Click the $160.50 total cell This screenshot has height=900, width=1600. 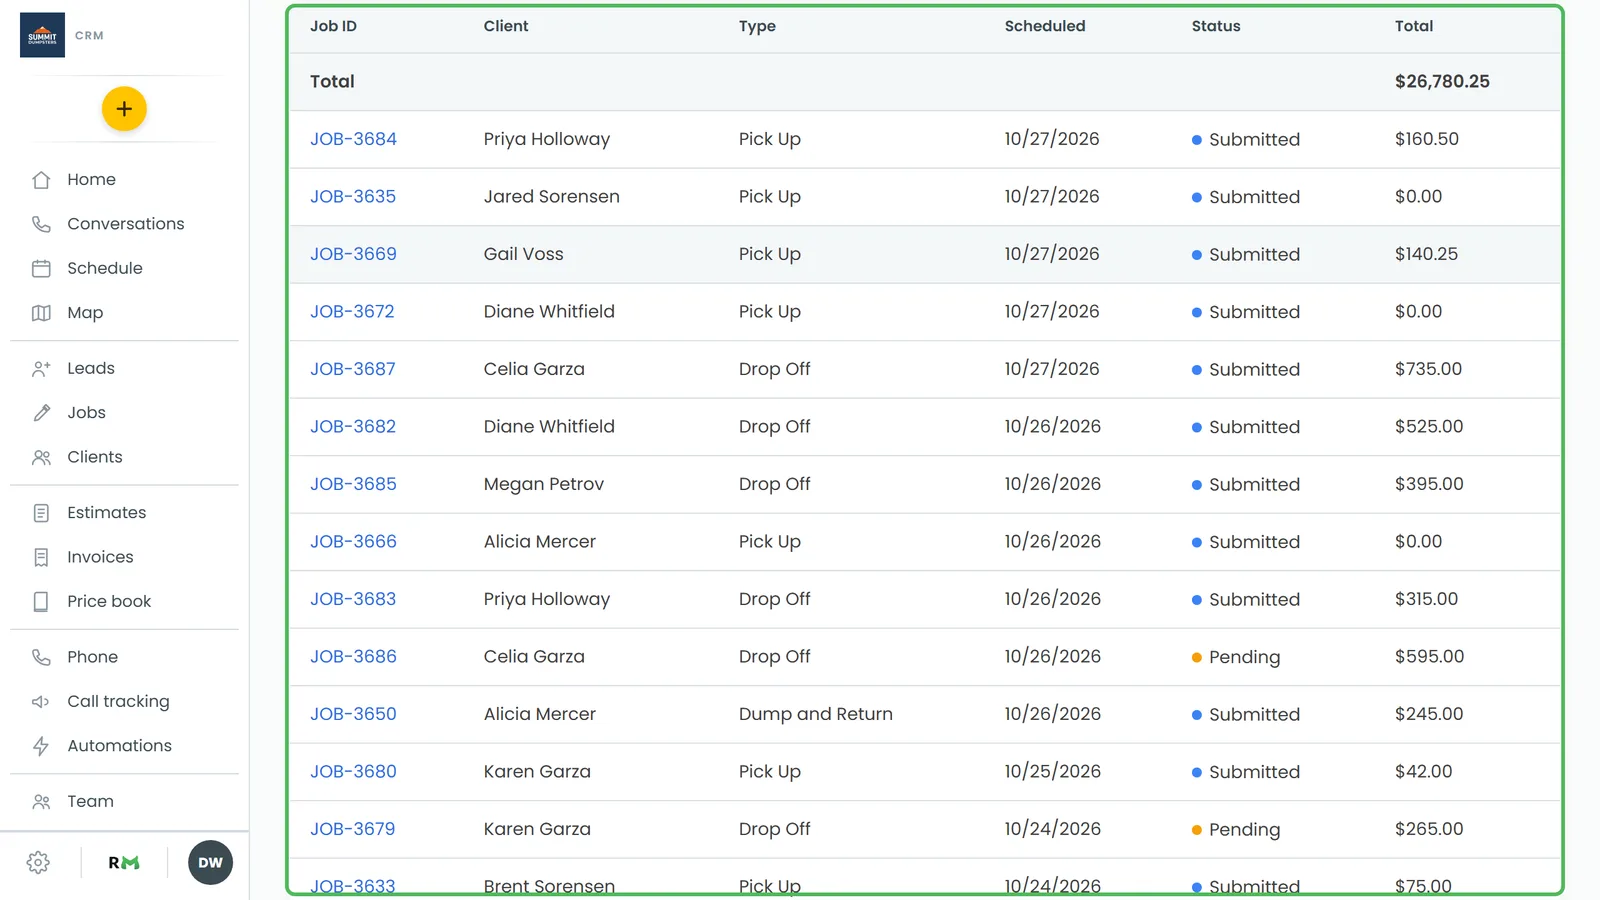1427,139
